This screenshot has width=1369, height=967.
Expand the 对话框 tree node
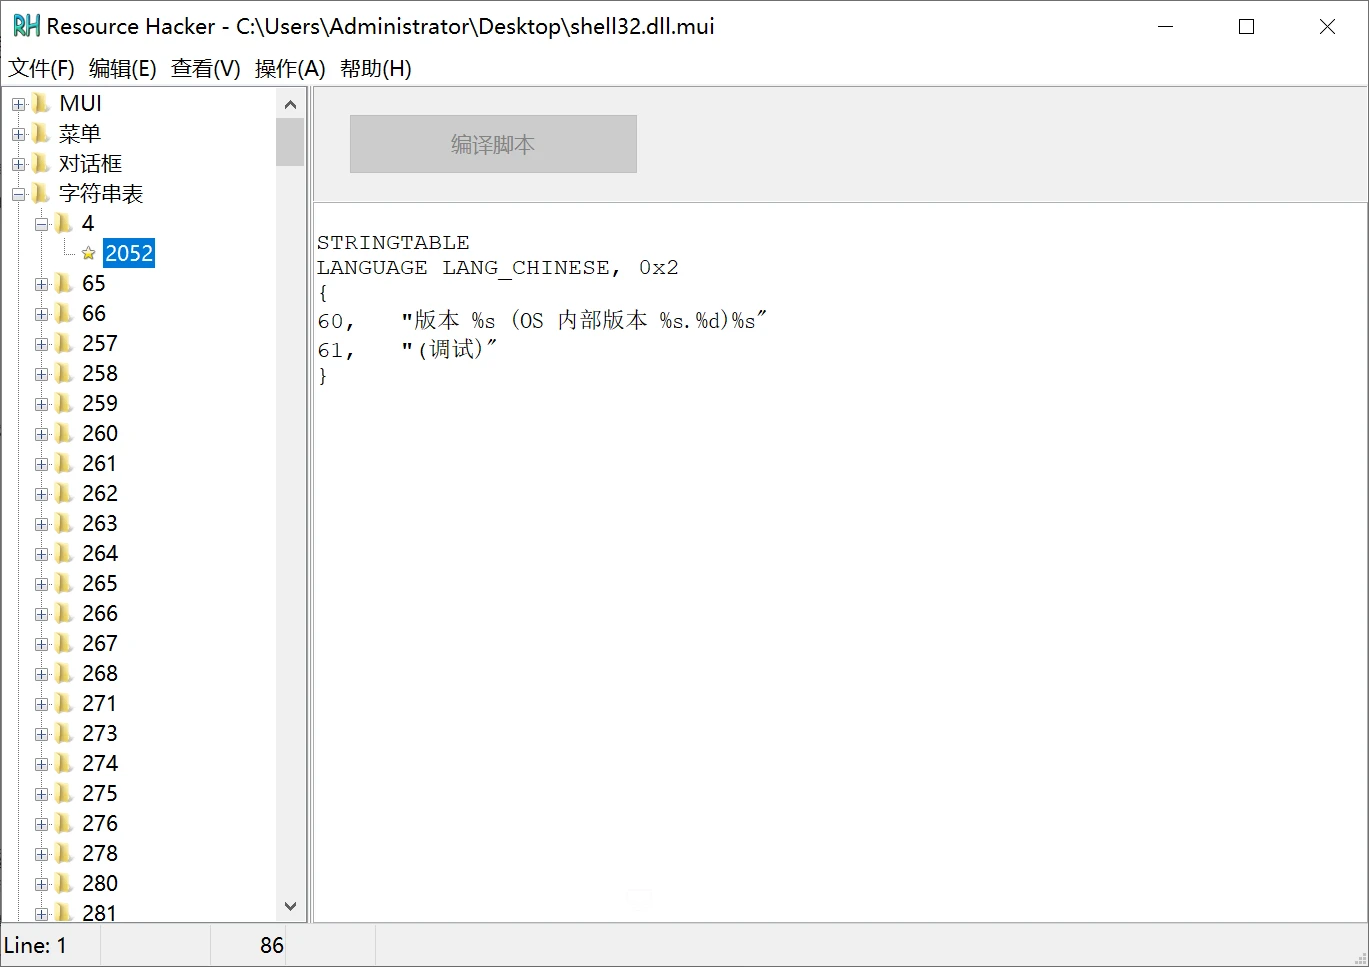pyautogui.click(x=18, y=164)
